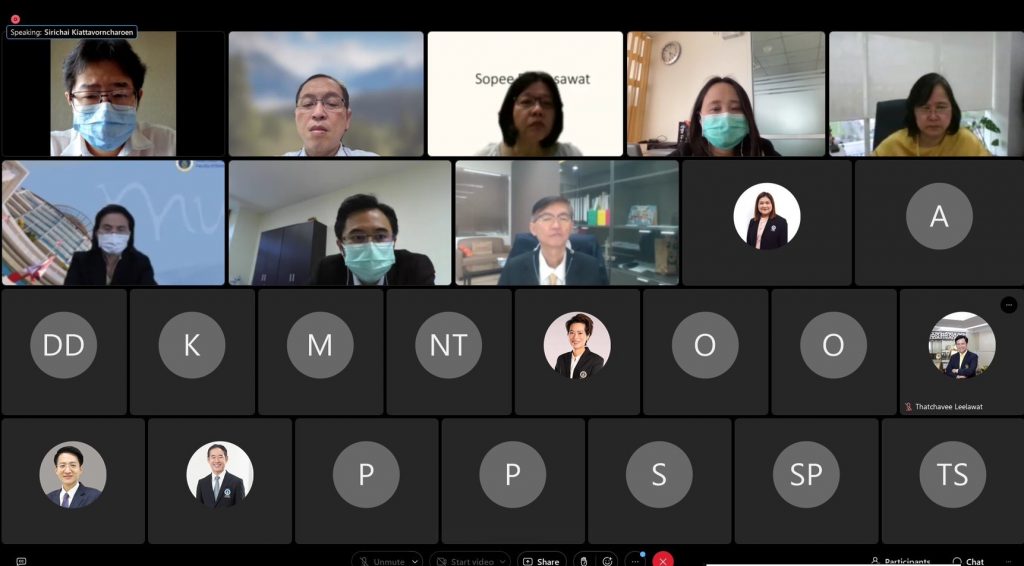Click the red leave meeting button
Screen dimensions: 1024x566
(x=663, y=561)
